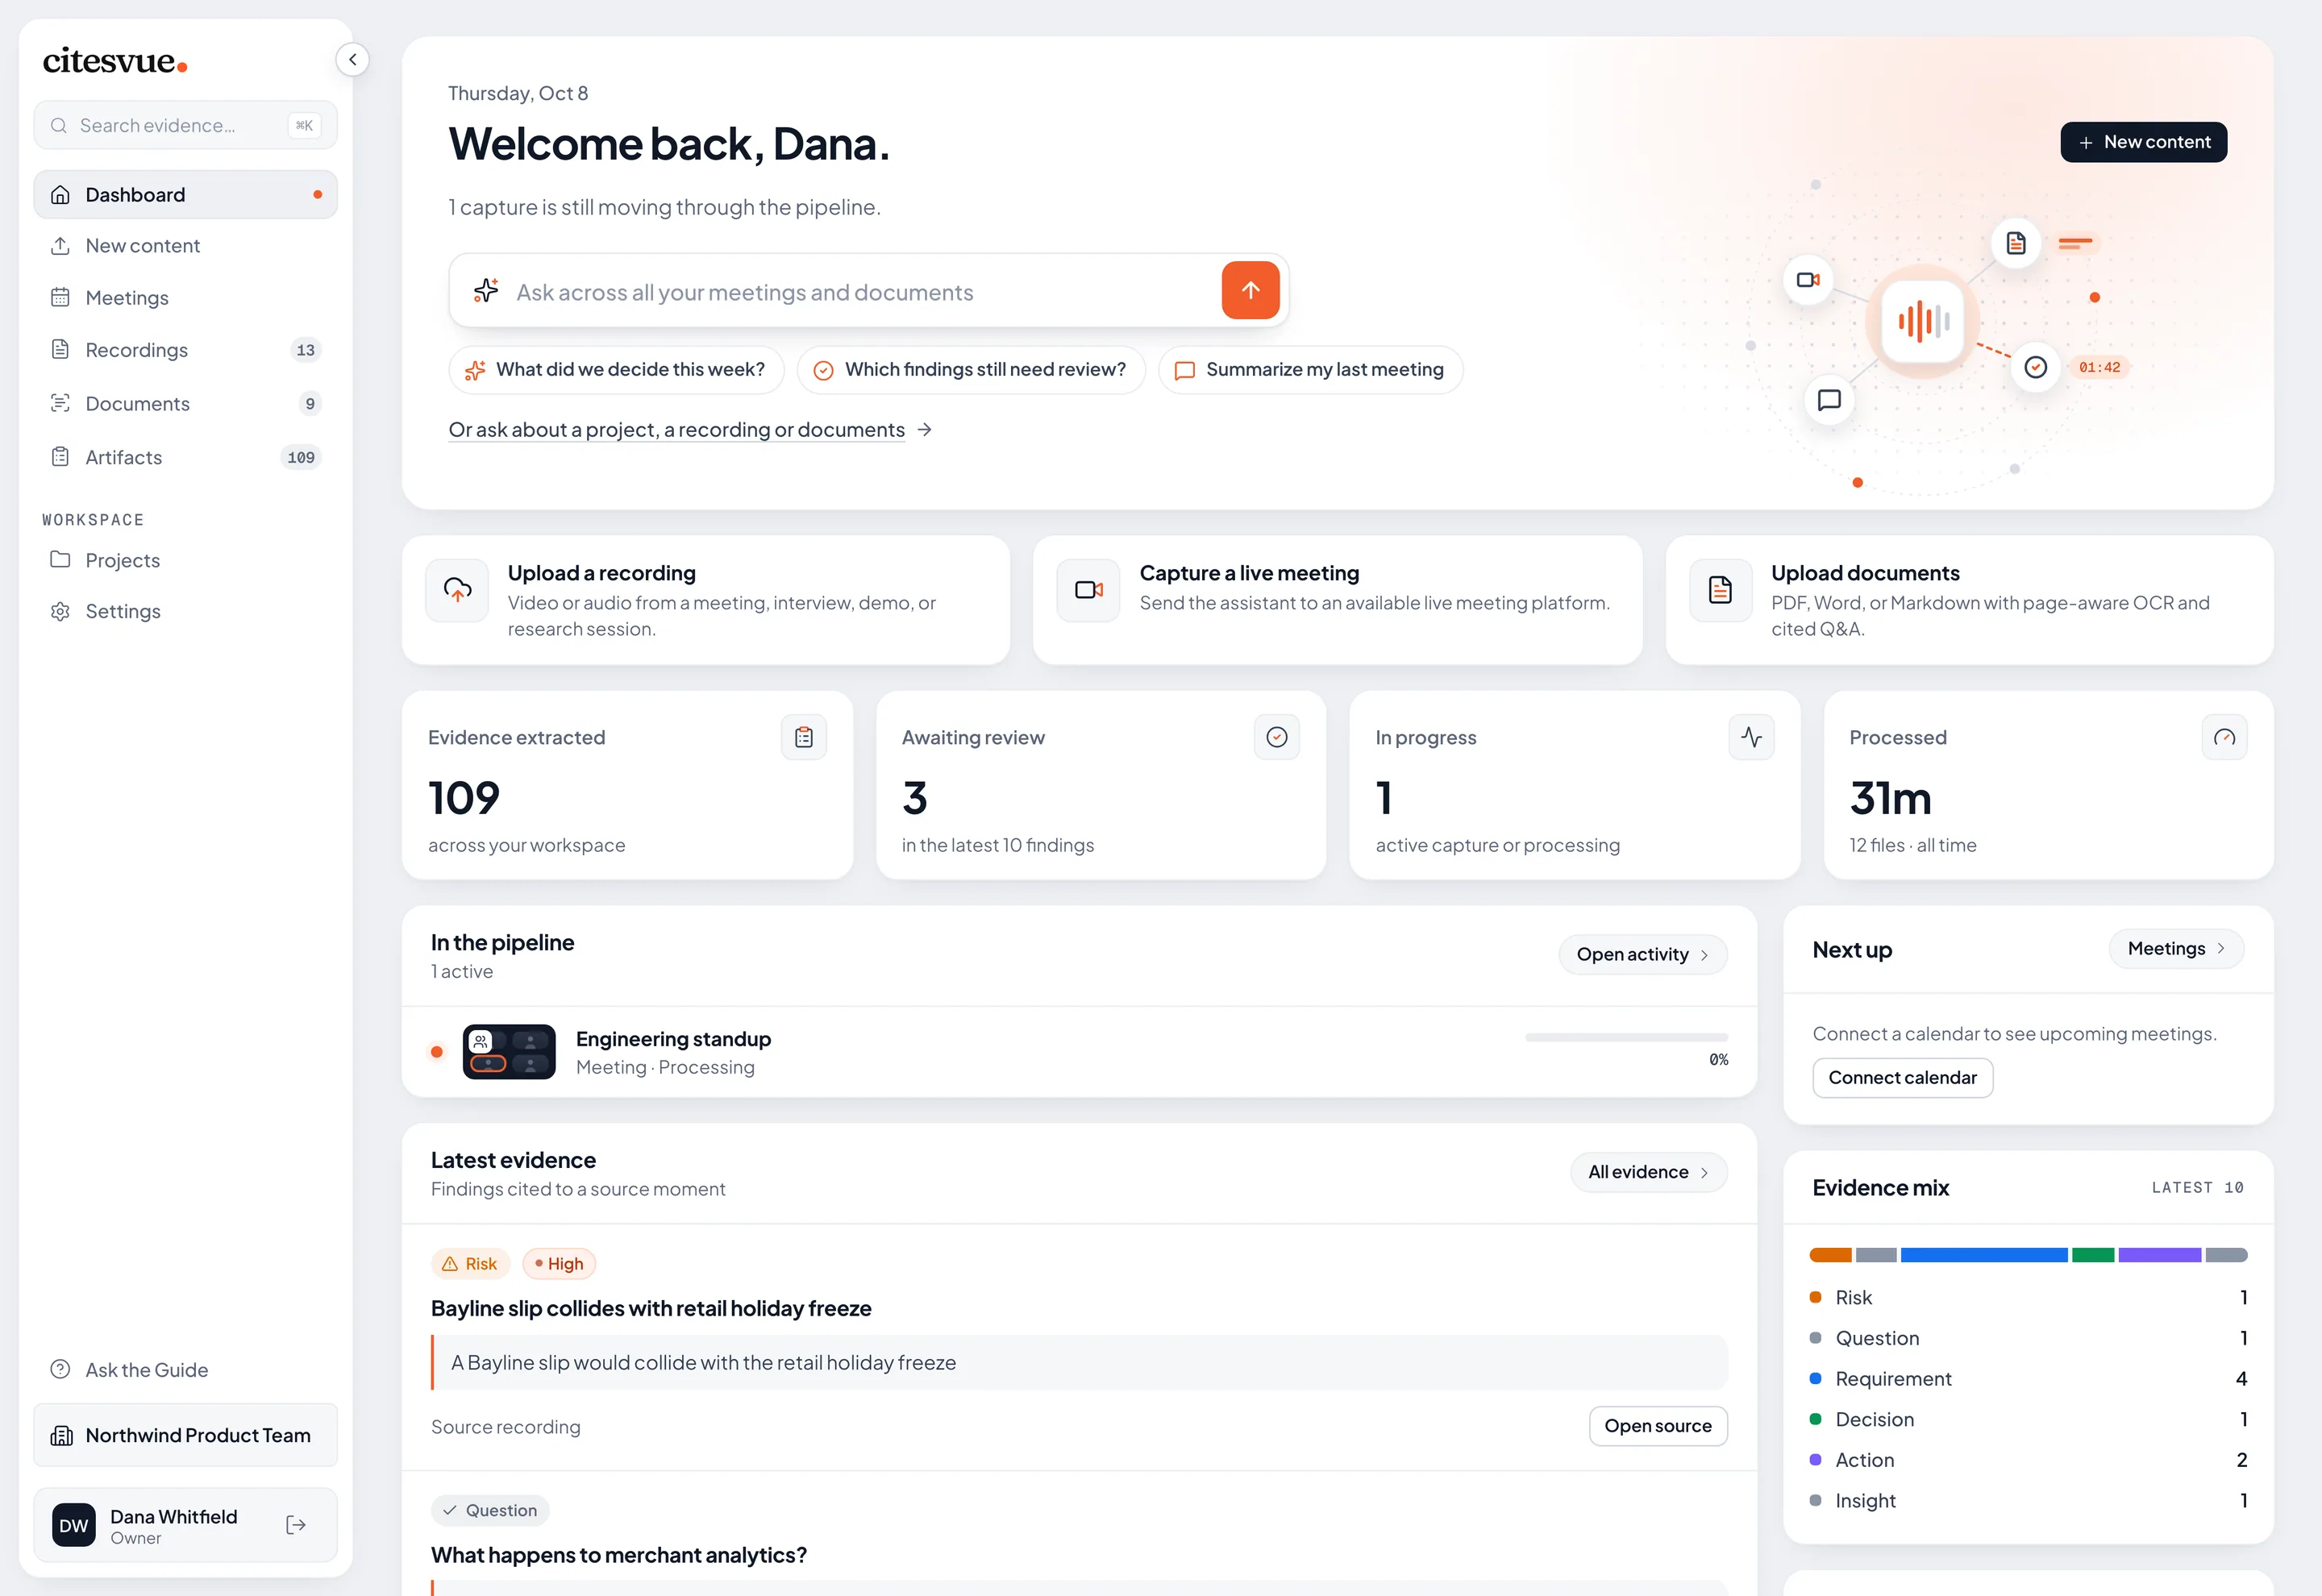Click the audio waveform icon in hero graphic
Screen dimensions: 2322x1596
coord(1923,321)
